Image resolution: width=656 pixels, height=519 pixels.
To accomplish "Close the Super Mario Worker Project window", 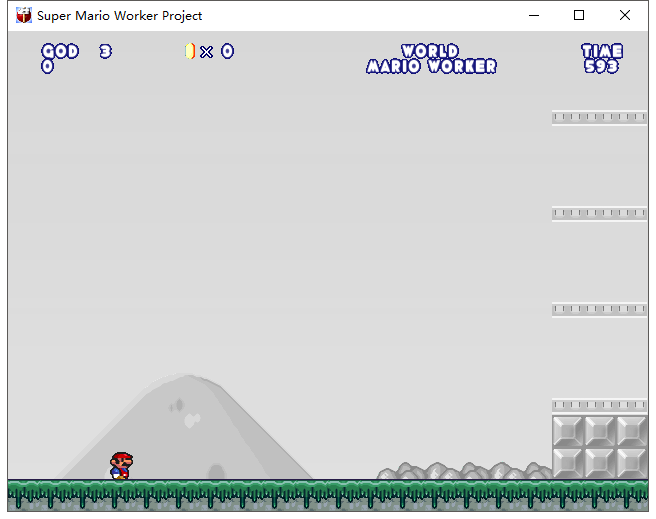I will pos(625,15).
